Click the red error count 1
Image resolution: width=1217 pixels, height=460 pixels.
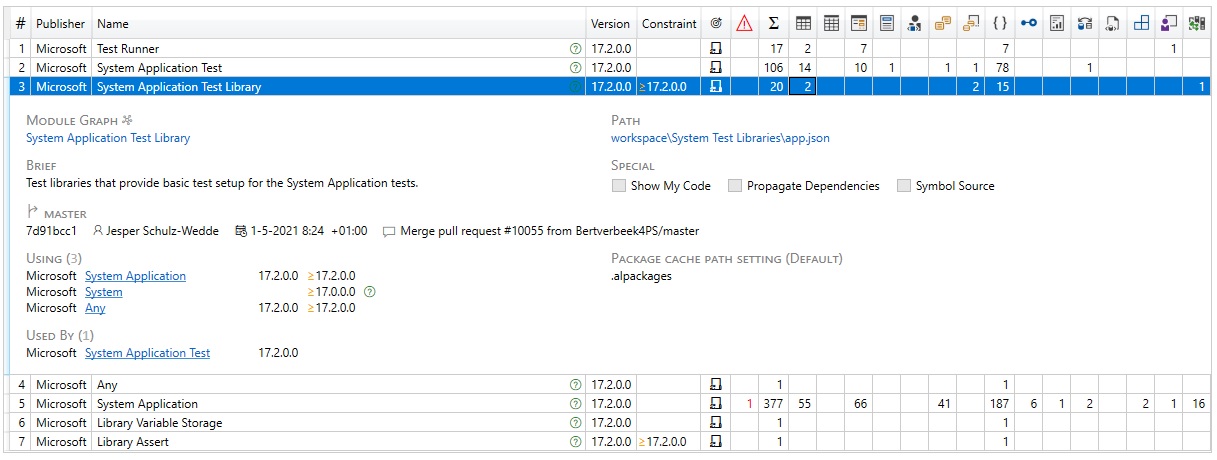749,404
